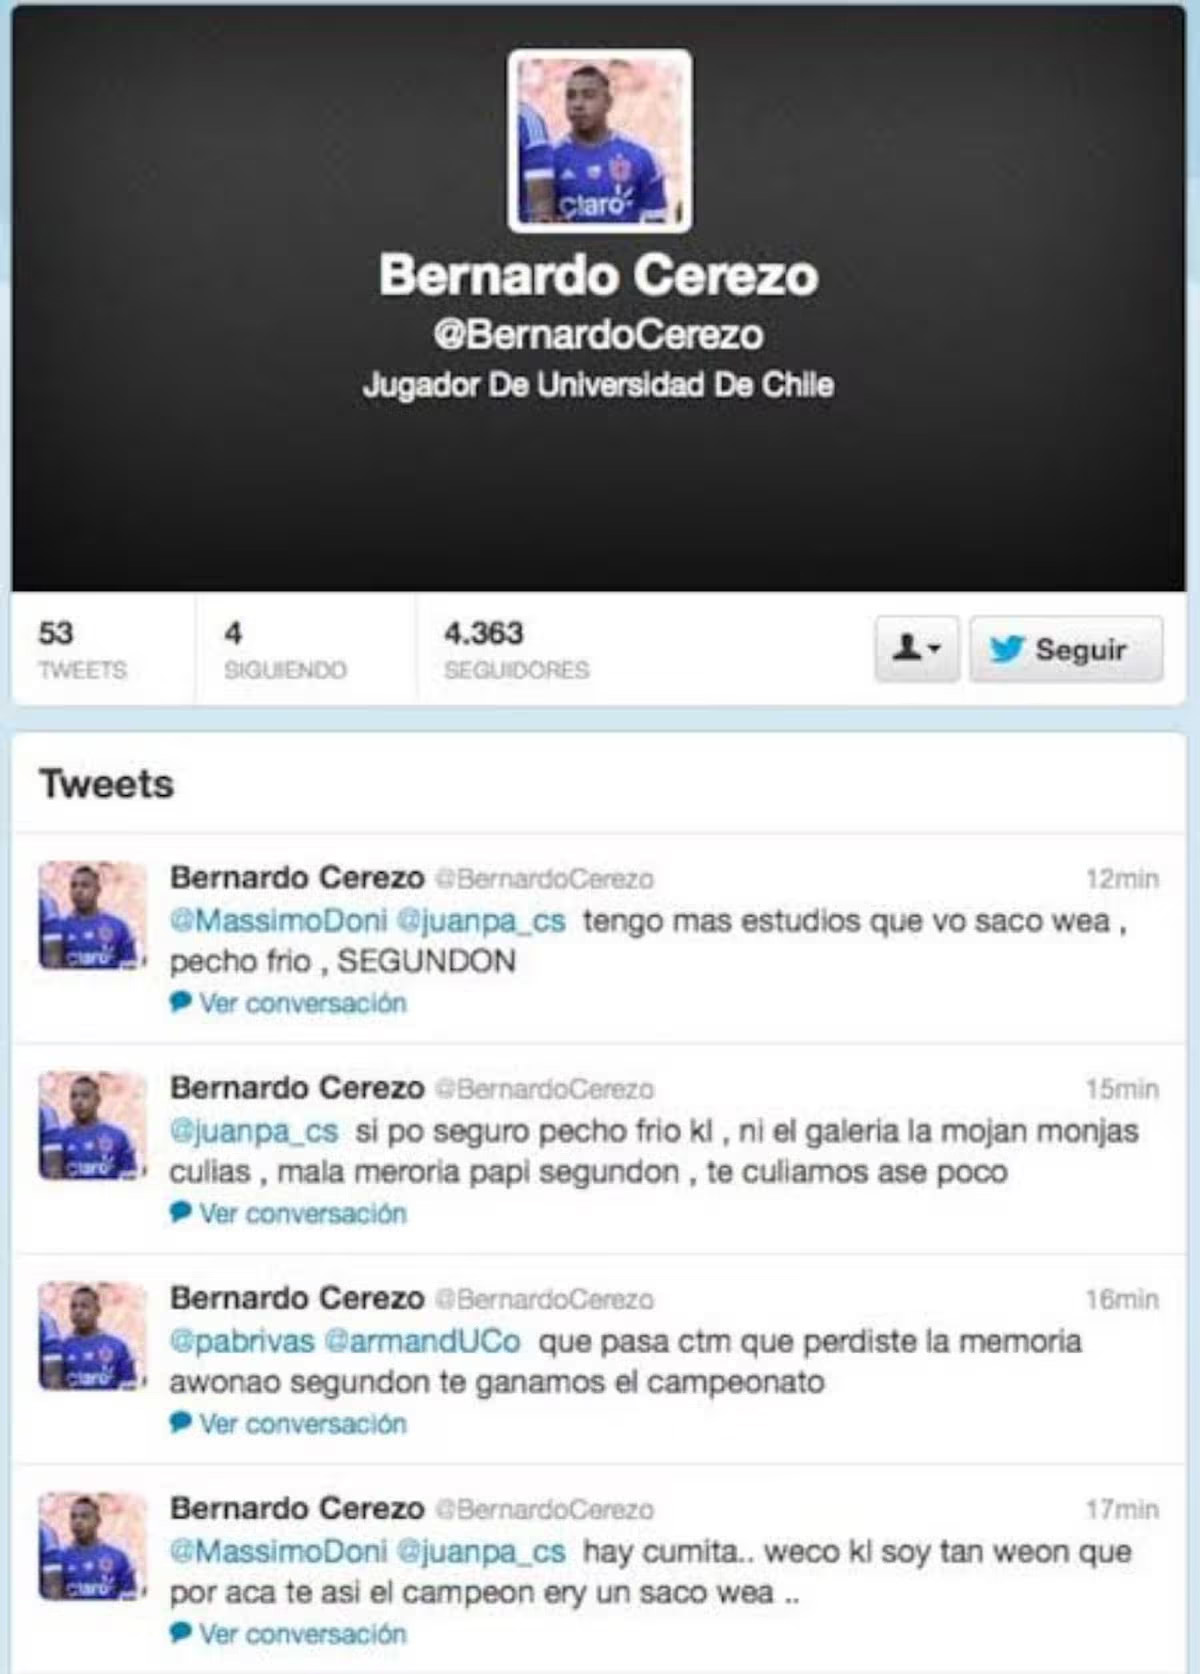Click the speech bubble icon on the 16min tweet
The width and height of the screenshot is (1200, 1674).
(x=180, y=1422)
